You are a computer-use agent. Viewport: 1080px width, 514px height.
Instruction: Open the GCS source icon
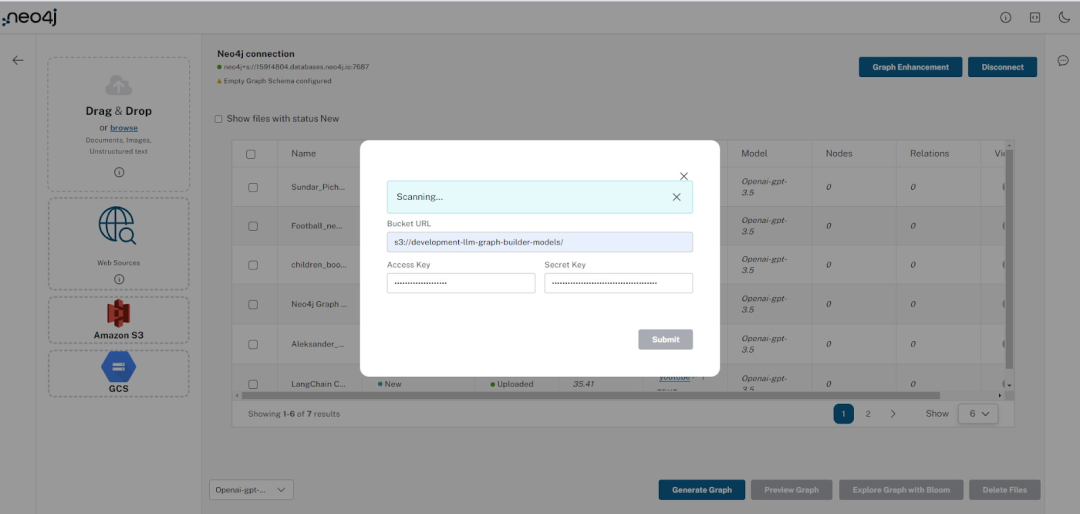pos(118,367)
